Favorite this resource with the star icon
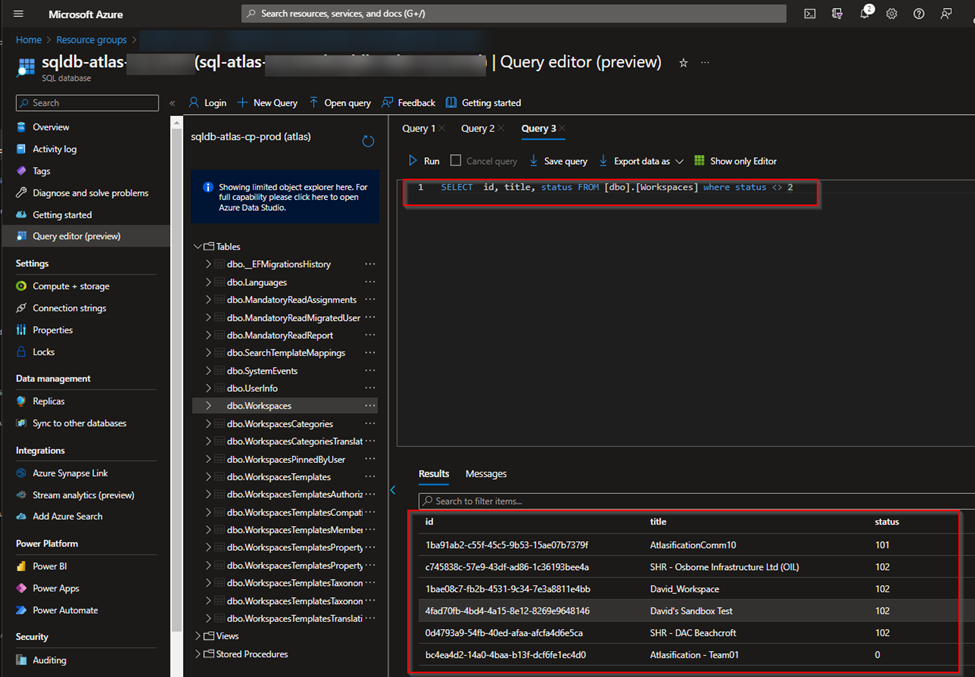Image resolution: width=975 pixels, height=677 pixels. tap(683, 63)
